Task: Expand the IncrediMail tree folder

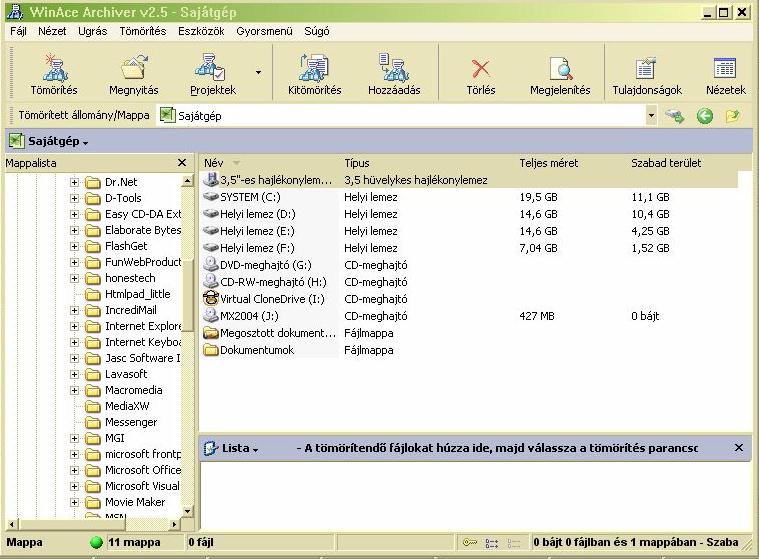Action: click(74, 310)
